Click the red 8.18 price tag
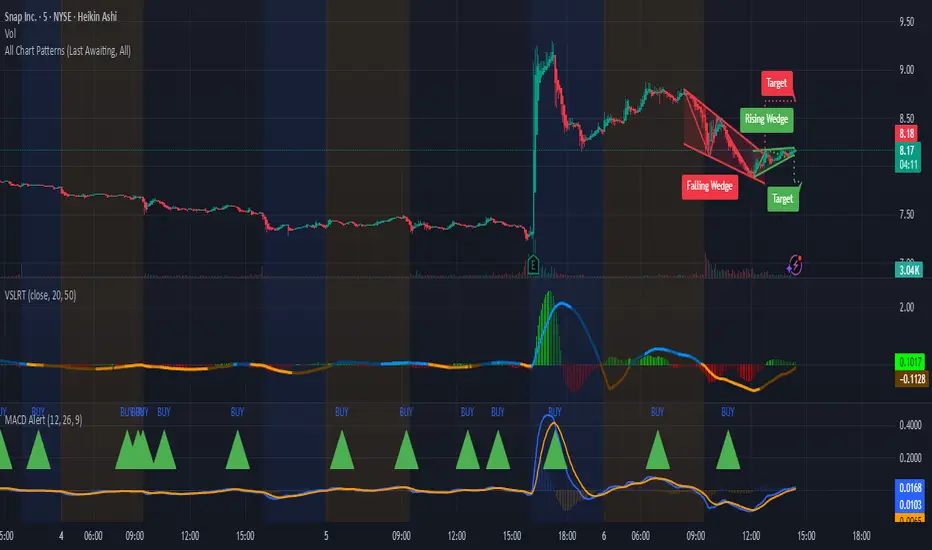This screenshot has width=932, height=550. coord(907,134)
